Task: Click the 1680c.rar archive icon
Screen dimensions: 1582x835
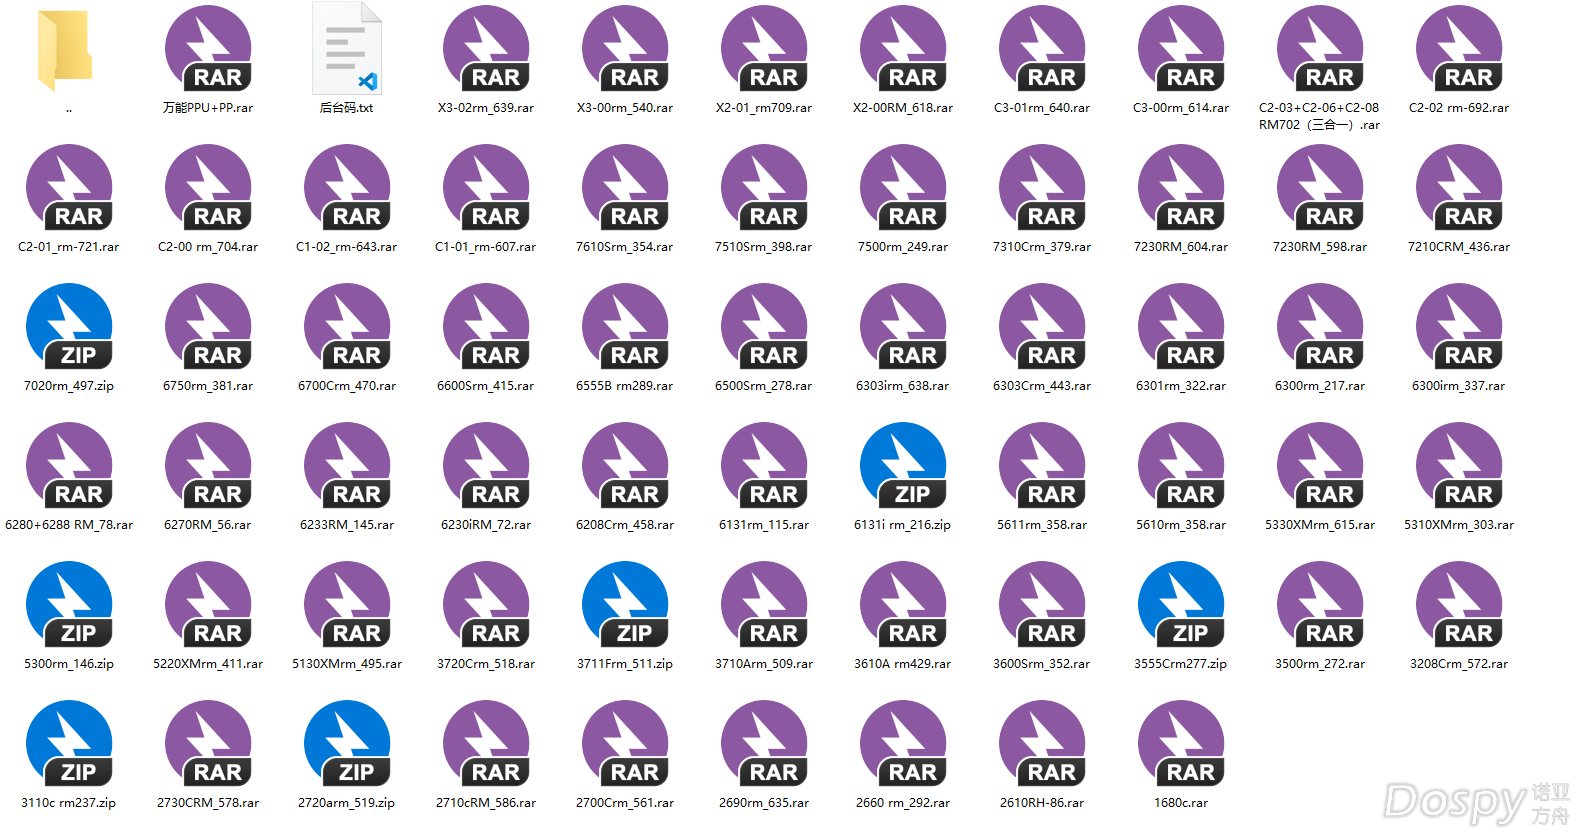Action: pos(1181,743)
